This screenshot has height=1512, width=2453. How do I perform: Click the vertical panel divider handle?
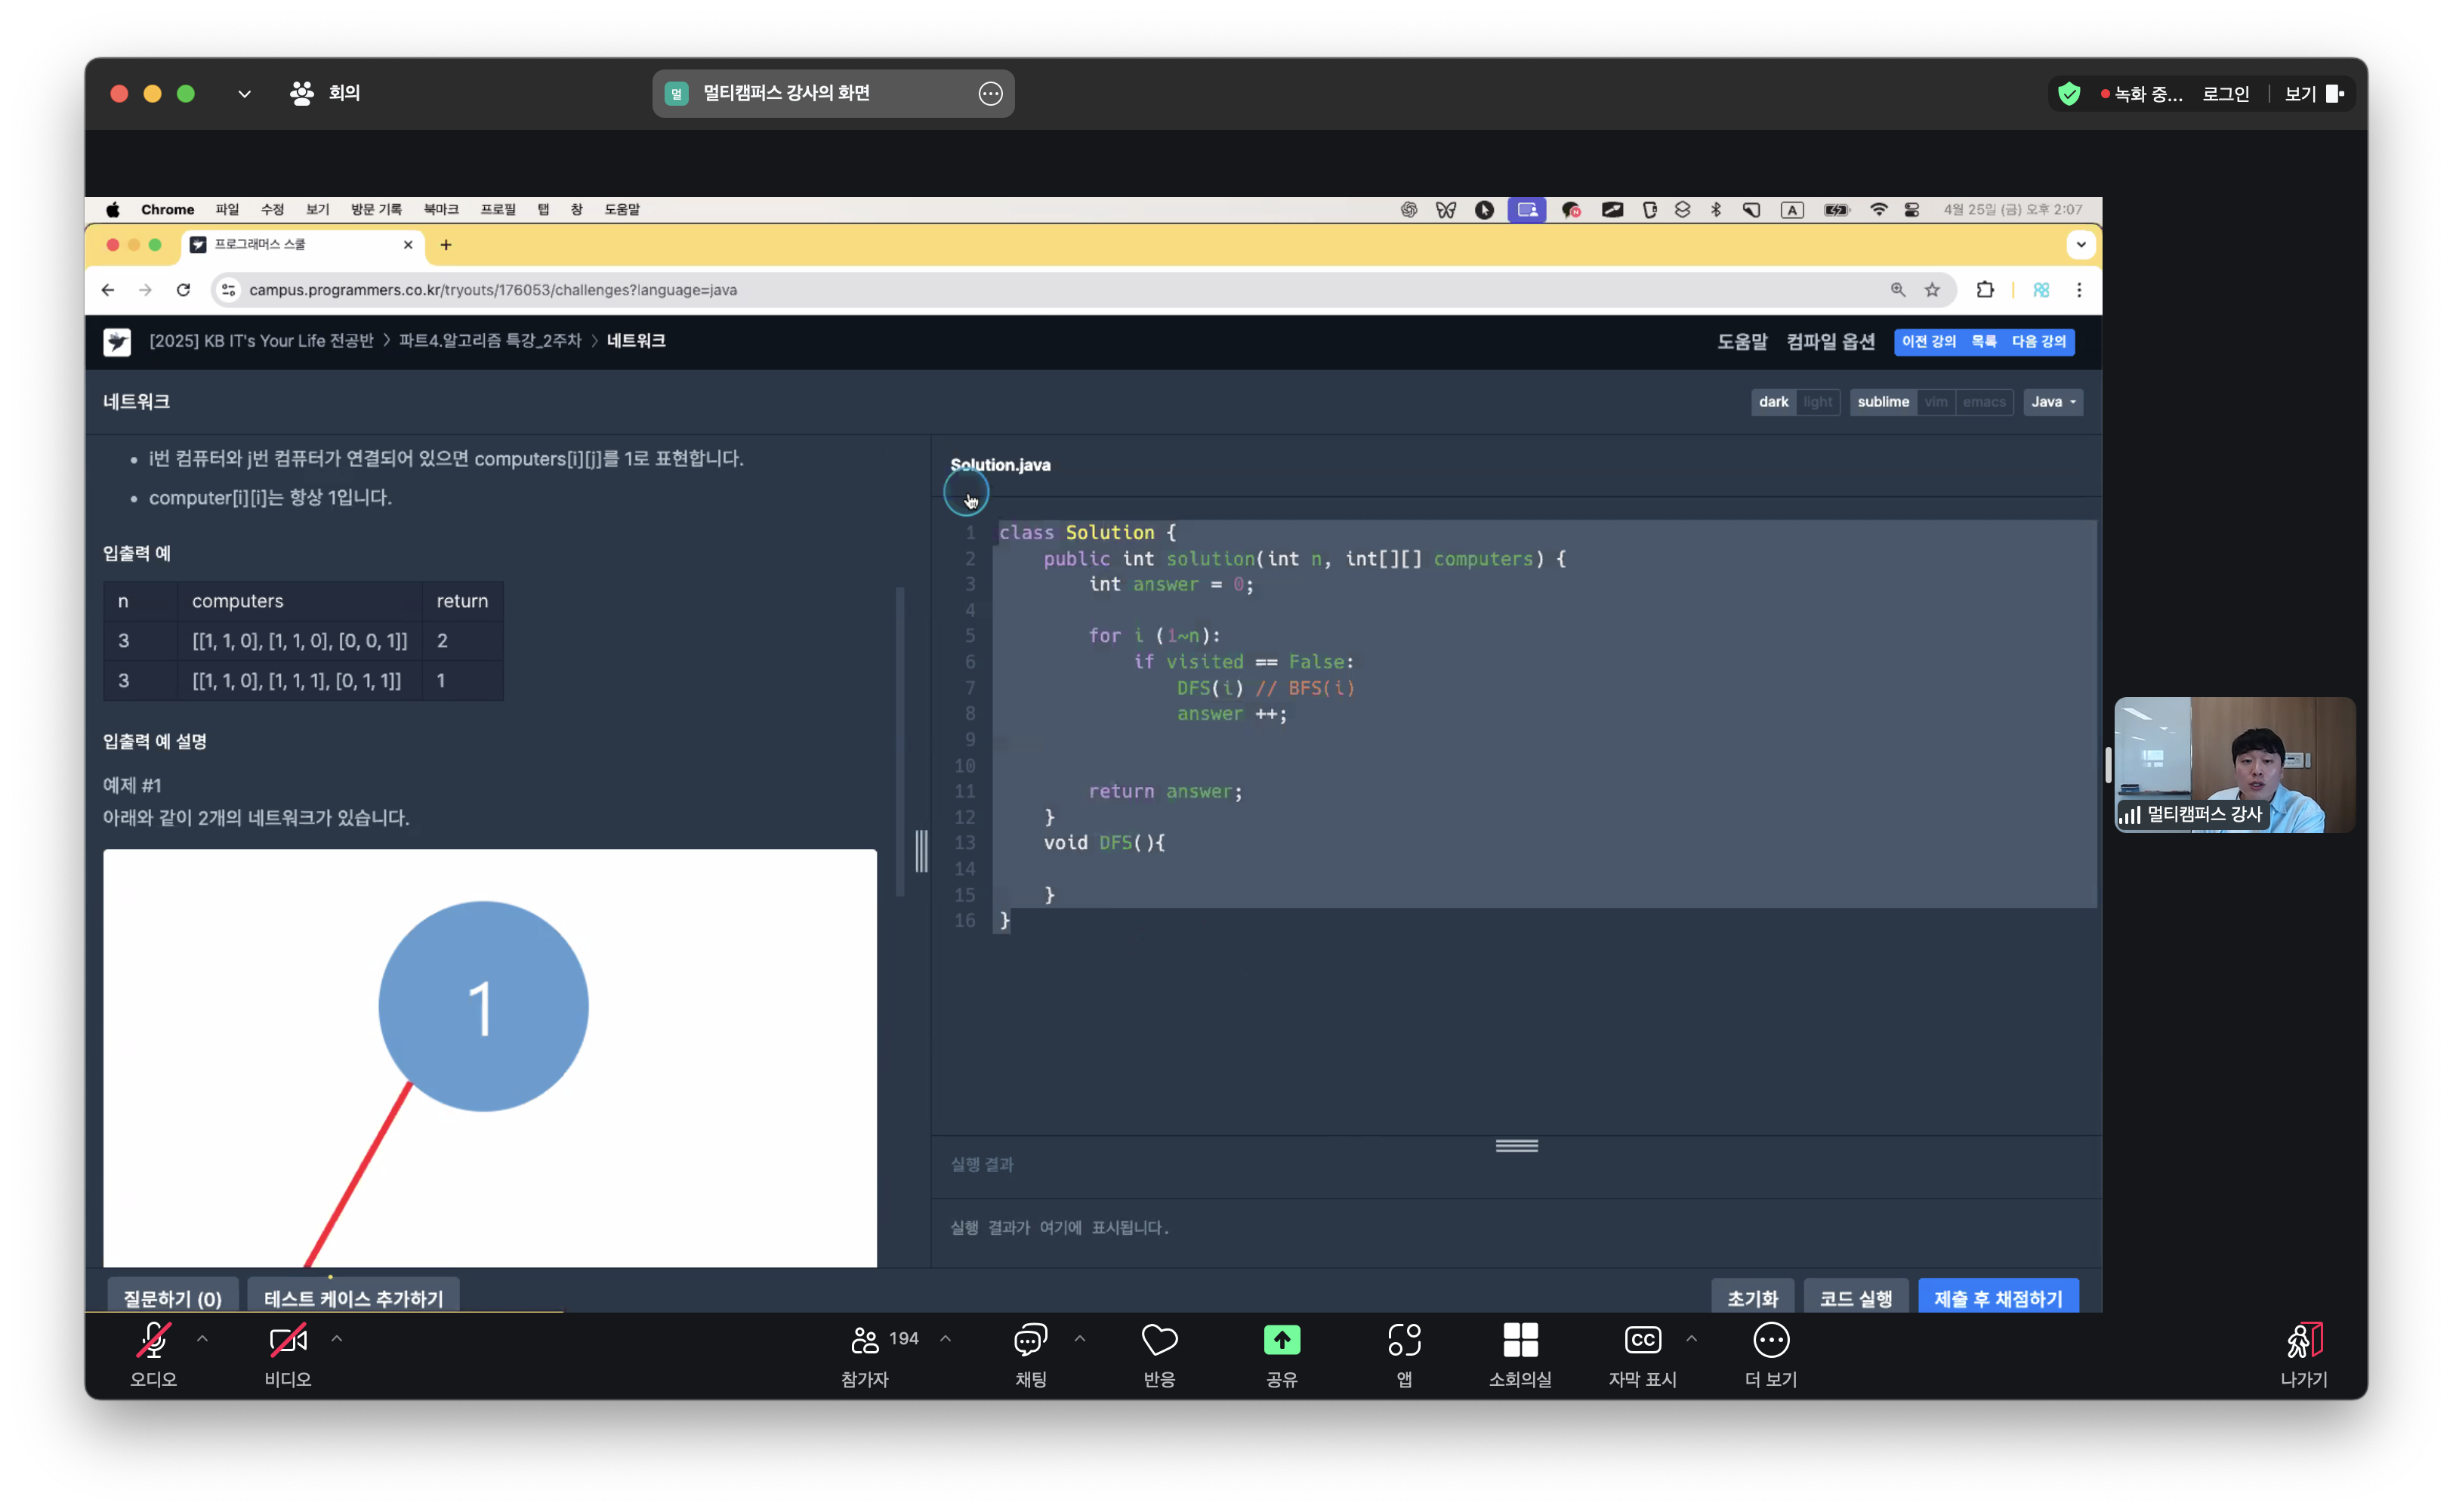click(921, 851)
